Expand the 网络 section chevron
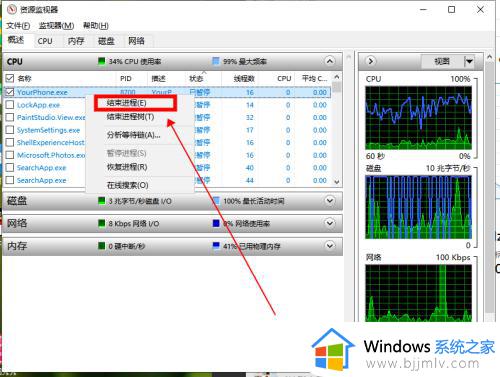 pyautogui.click(x=330, y=223)
